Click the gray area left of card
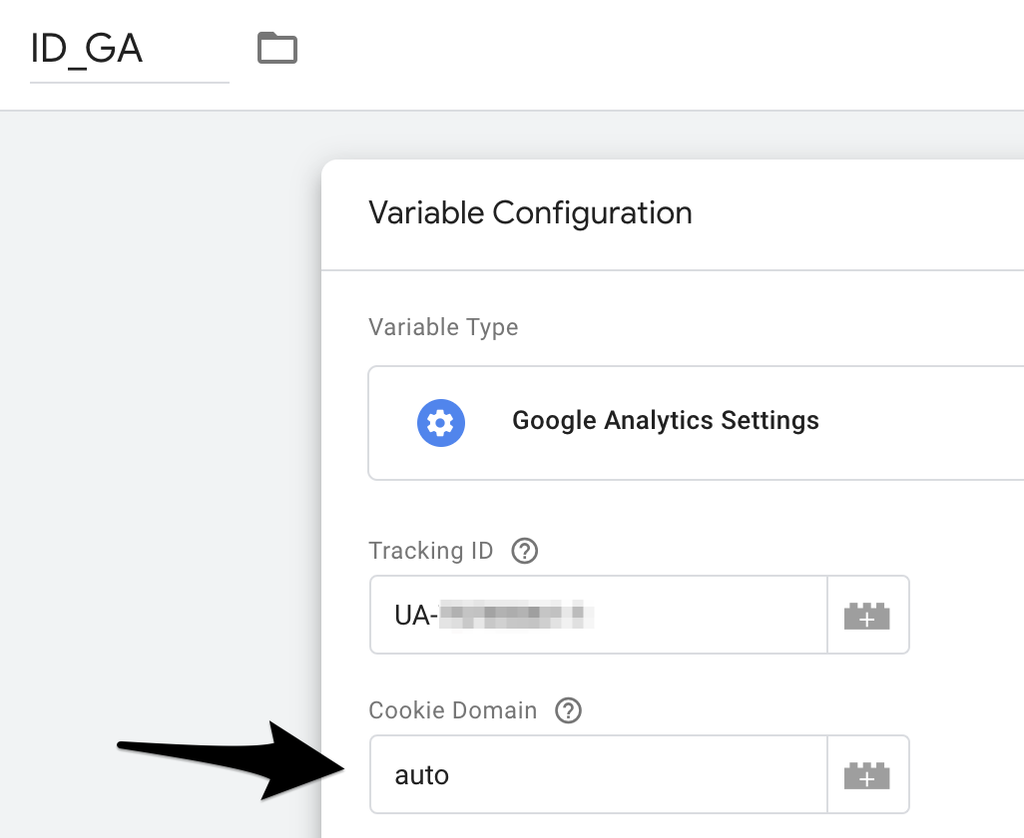The image size is (1024, 838). click(x=160, y=457)
